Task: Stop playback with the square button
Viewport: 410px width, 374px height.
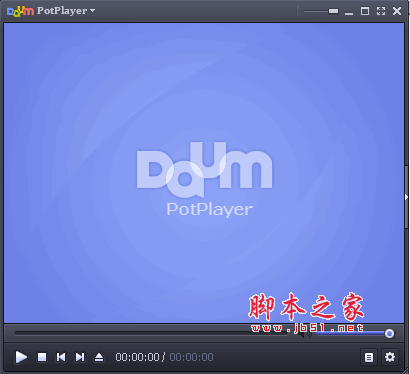Action: coord(42,357)
